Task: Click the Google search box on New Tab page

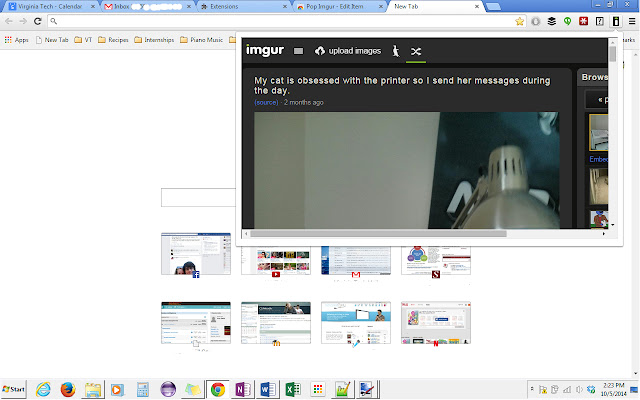Action: pos(198,198)
